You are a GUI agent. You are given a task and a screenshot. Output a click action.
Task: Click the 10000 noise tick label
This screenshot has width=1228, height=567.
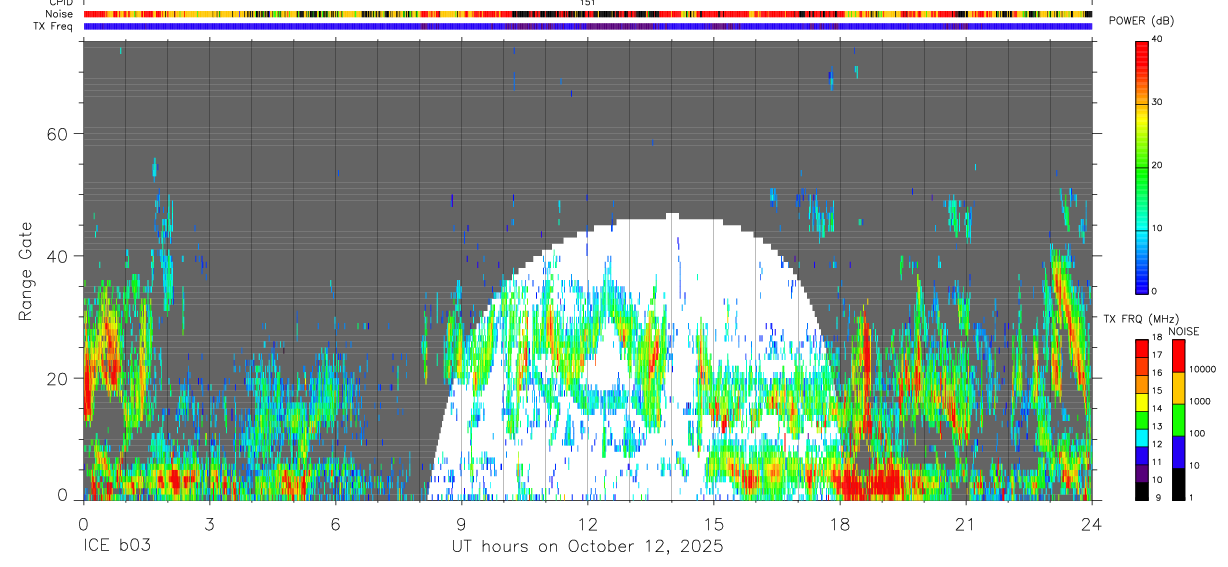pos(1202,370)
